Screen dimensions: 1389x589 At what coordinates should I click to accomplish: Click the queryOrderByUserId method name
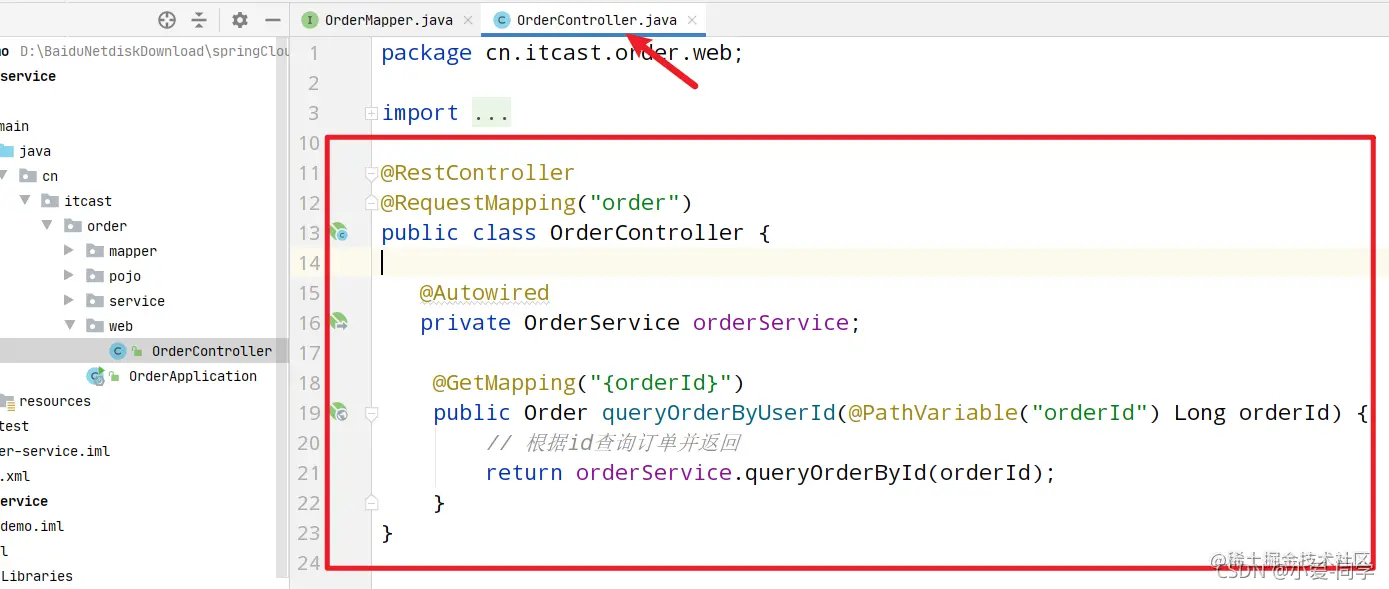tap(718, 413)
